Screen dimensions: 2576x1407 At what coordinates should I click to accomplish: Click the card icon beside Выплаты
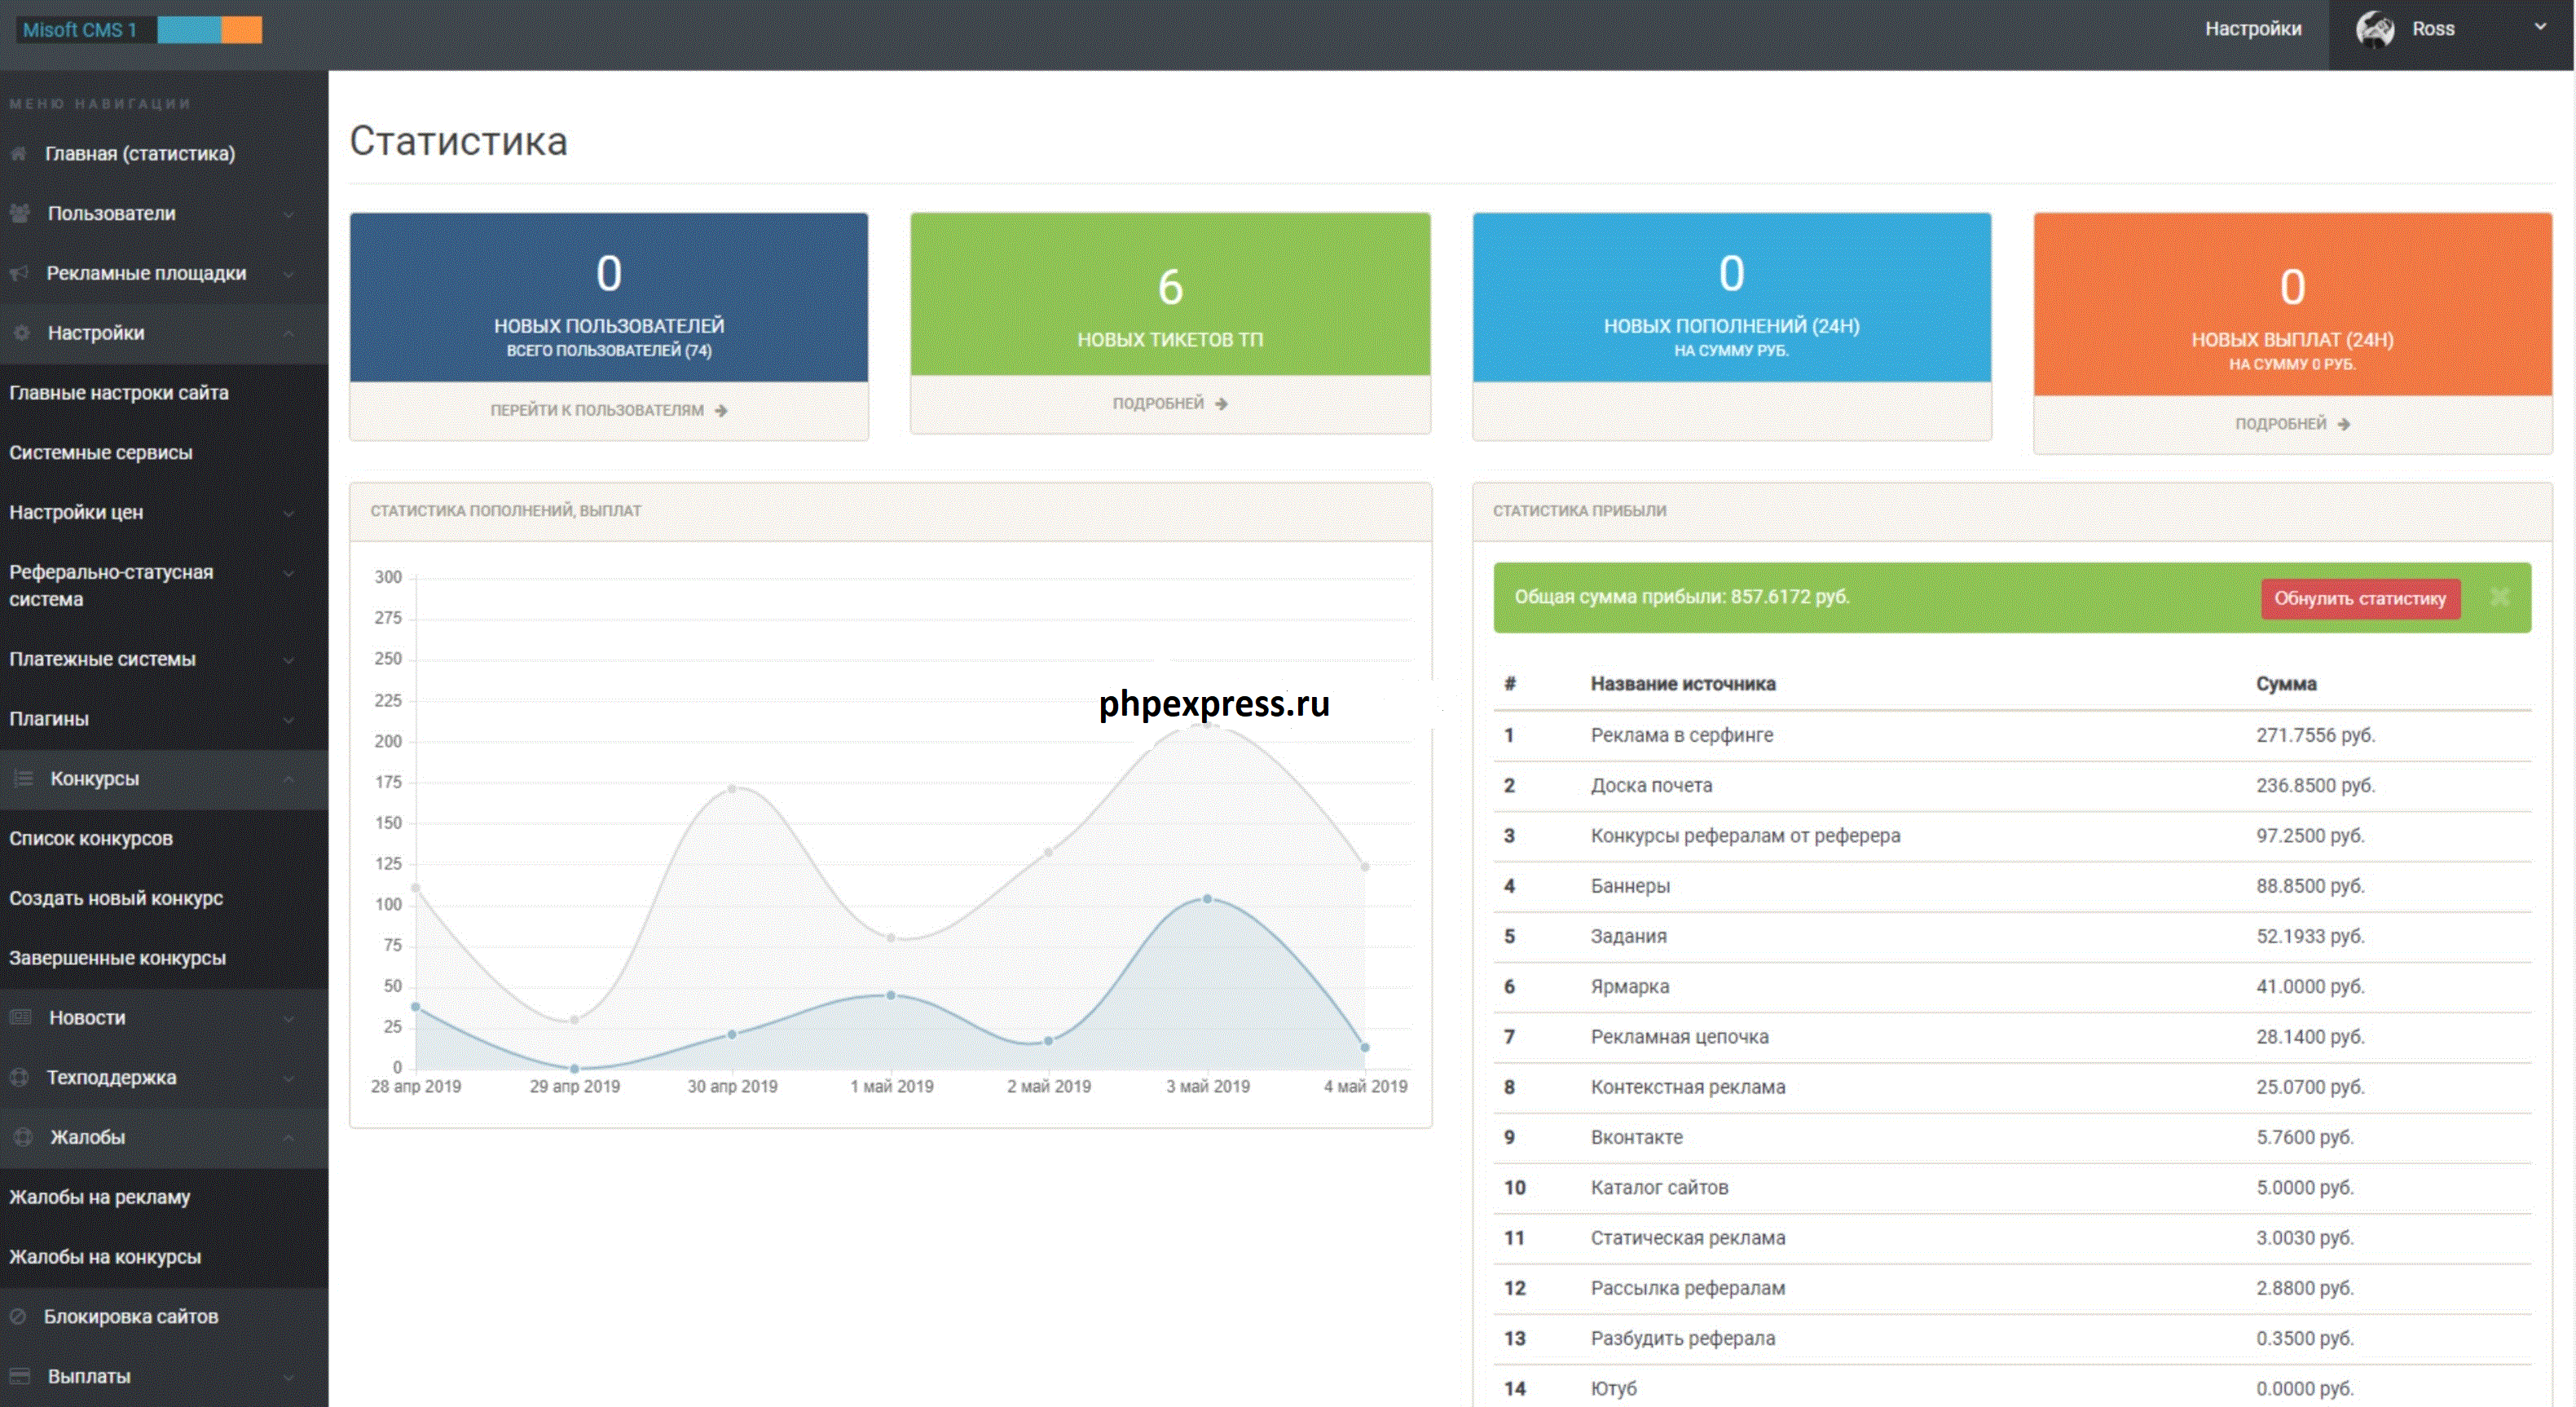19,1376
